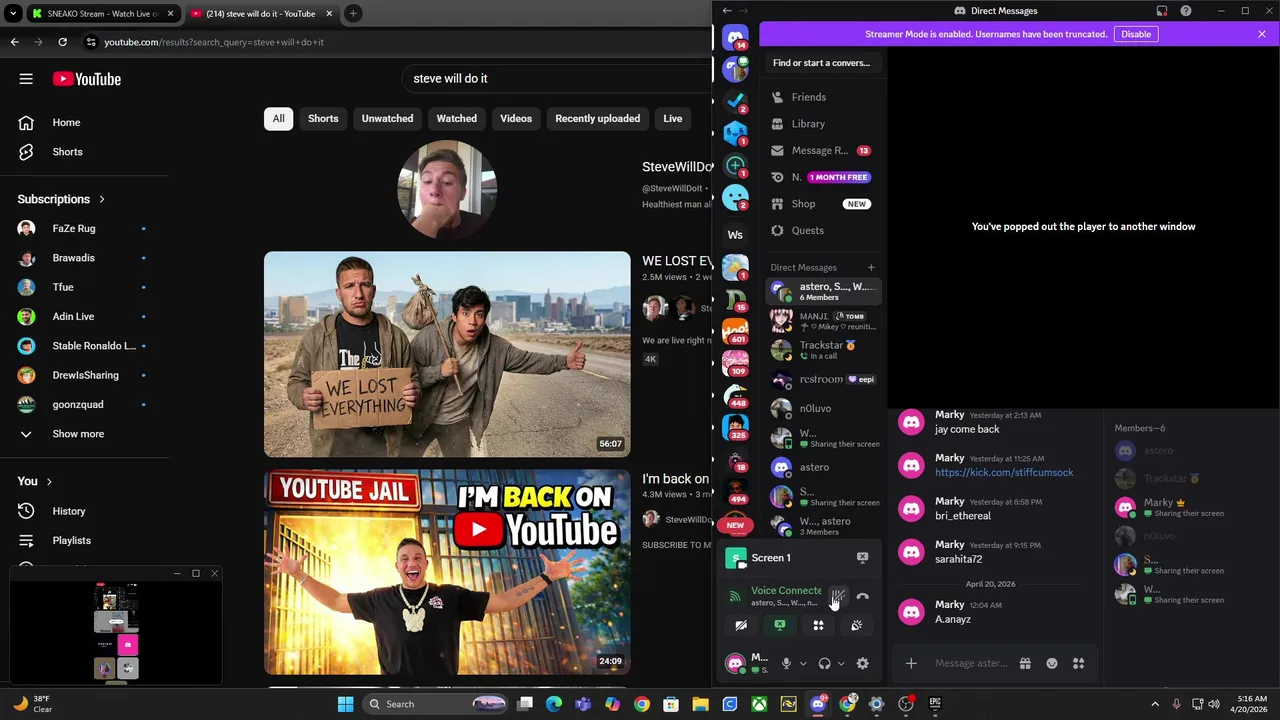Open Discord user settings gear
1280x720 pixels.
(x=863, y=663)
